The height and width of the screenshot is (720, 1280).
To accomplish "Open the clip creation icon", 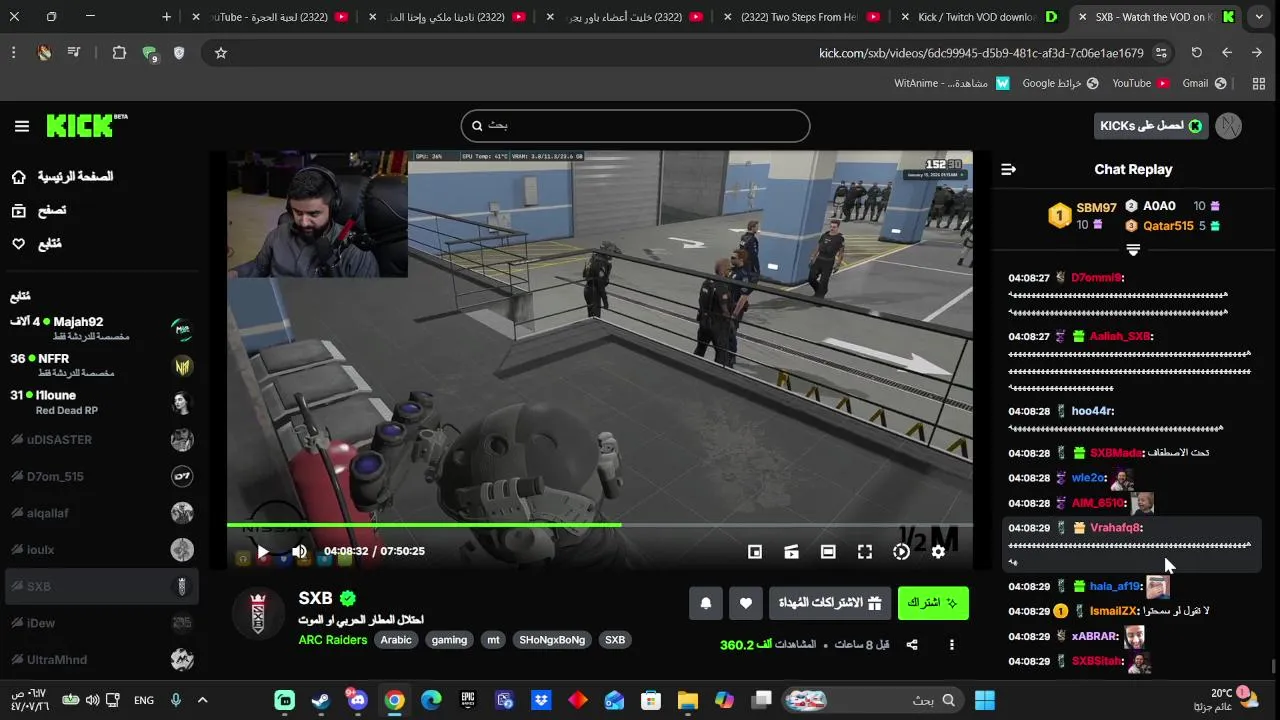I will [791, 551].
